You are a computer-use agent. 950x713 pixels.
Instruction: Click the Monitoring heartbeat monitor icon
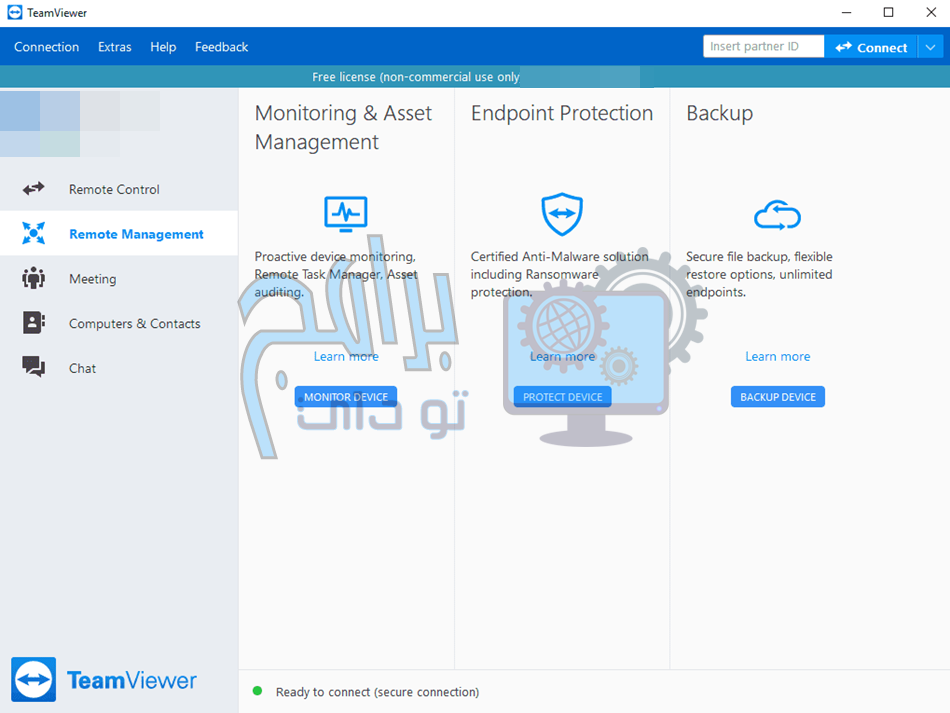pos(346,214)
